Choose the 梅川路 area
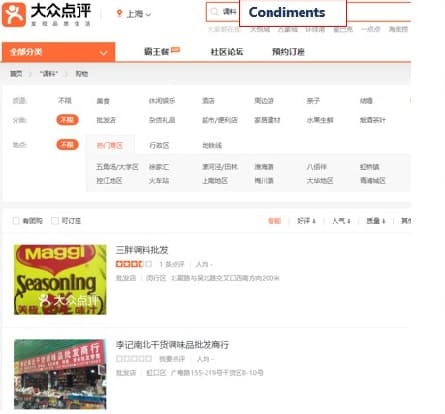Image resolution: width=445 pixels, height=414 pixels. coord(264,181)
